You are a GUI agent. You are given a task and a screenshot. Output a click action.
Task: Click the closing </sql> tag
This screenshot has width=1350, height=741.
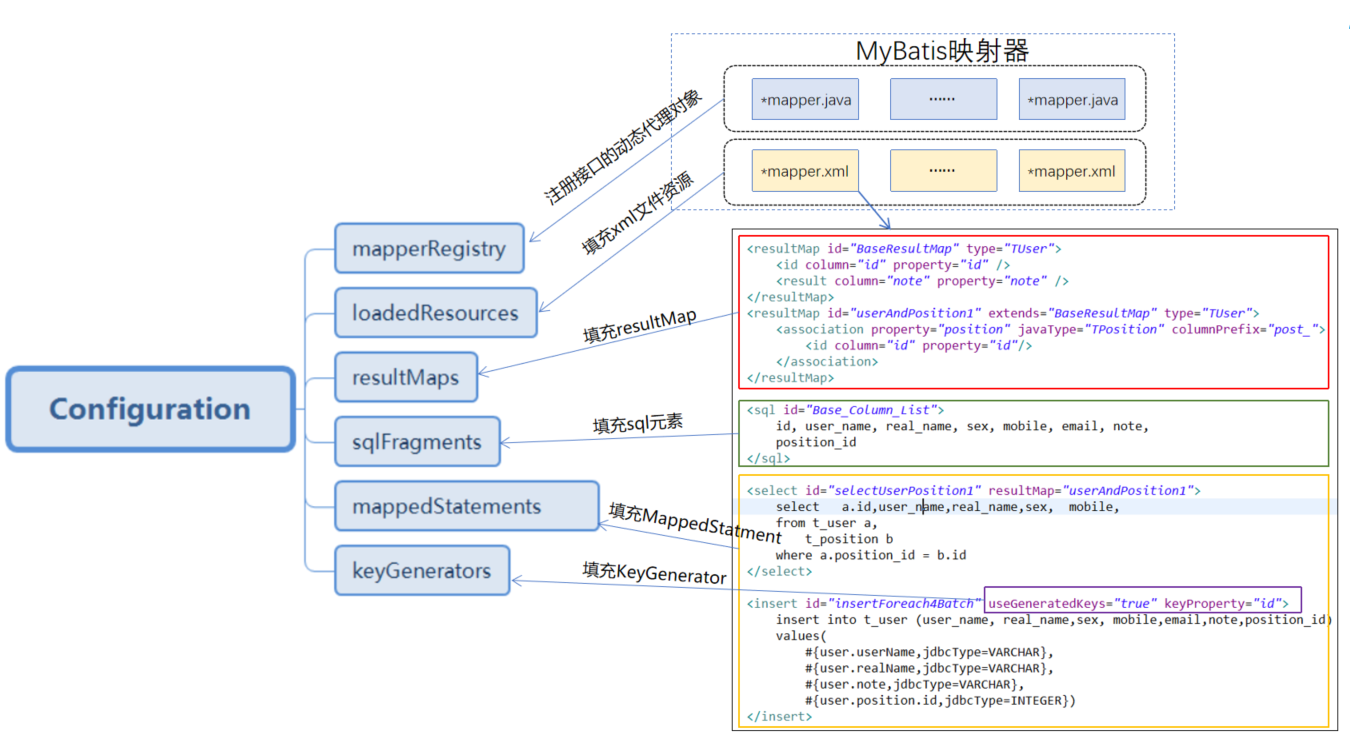pos(768,458)
